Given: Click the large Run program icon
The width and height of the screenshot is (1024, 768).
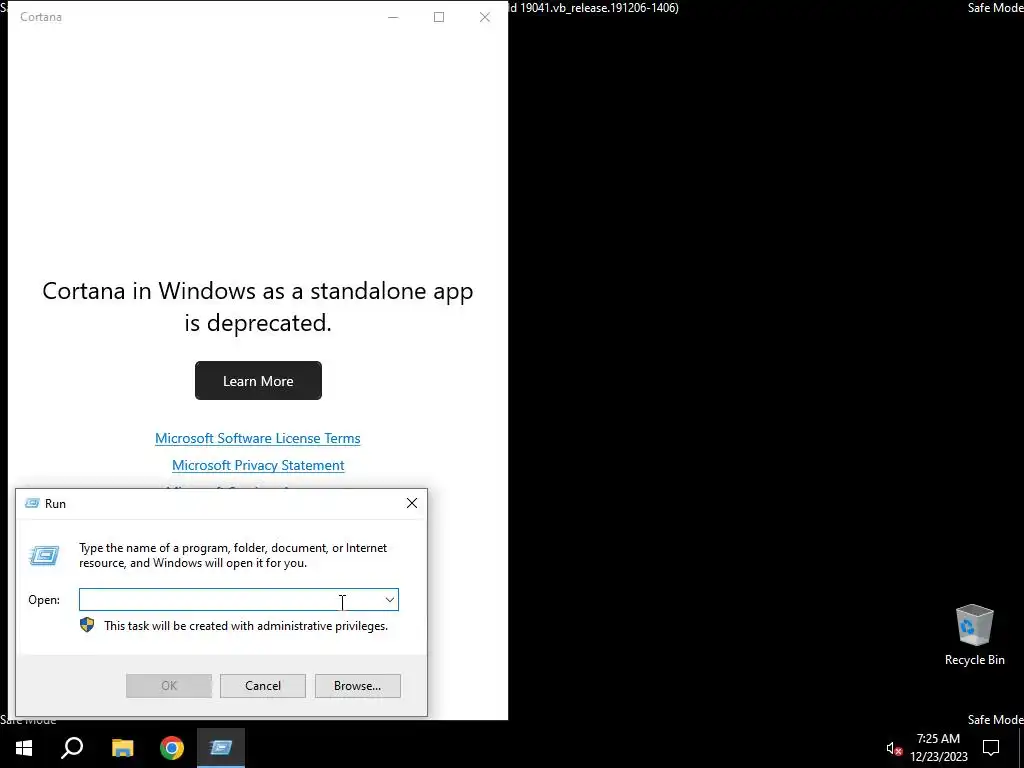Looking at the screenshot, I should click(44, 556).
